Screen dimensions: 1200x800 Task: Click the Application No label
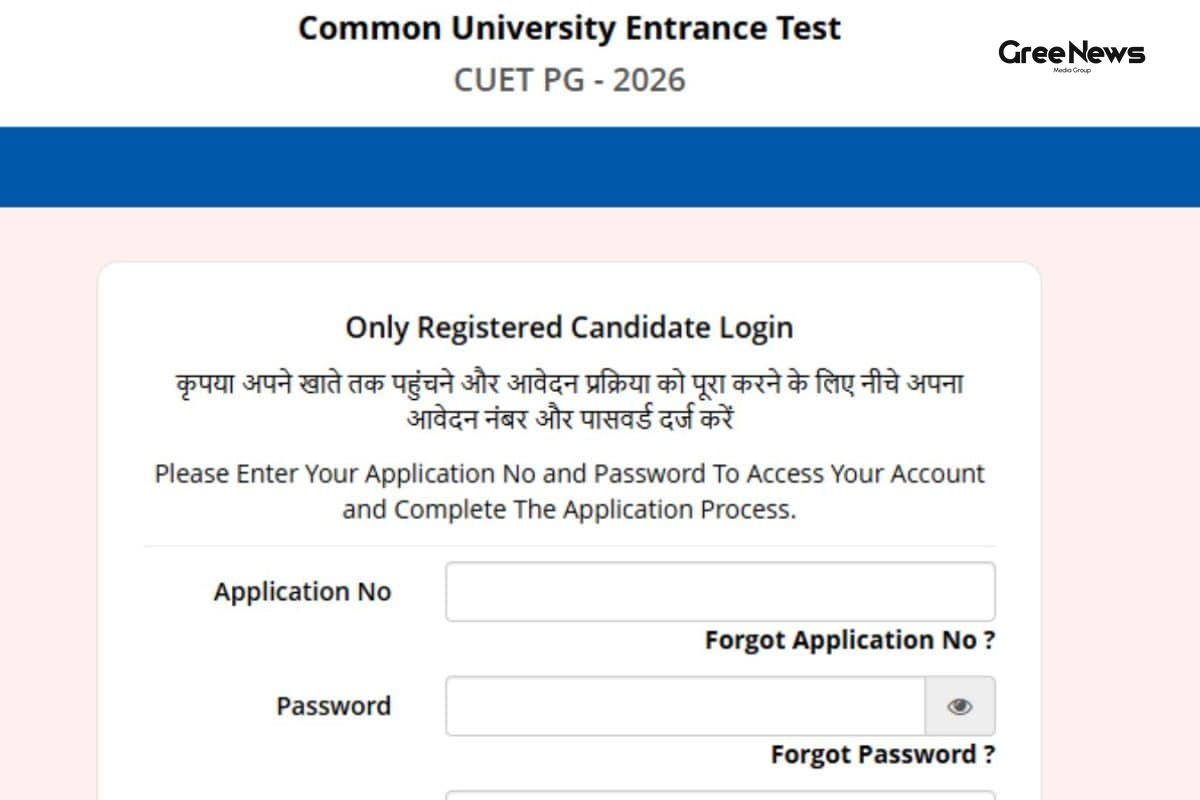[302, 591]
